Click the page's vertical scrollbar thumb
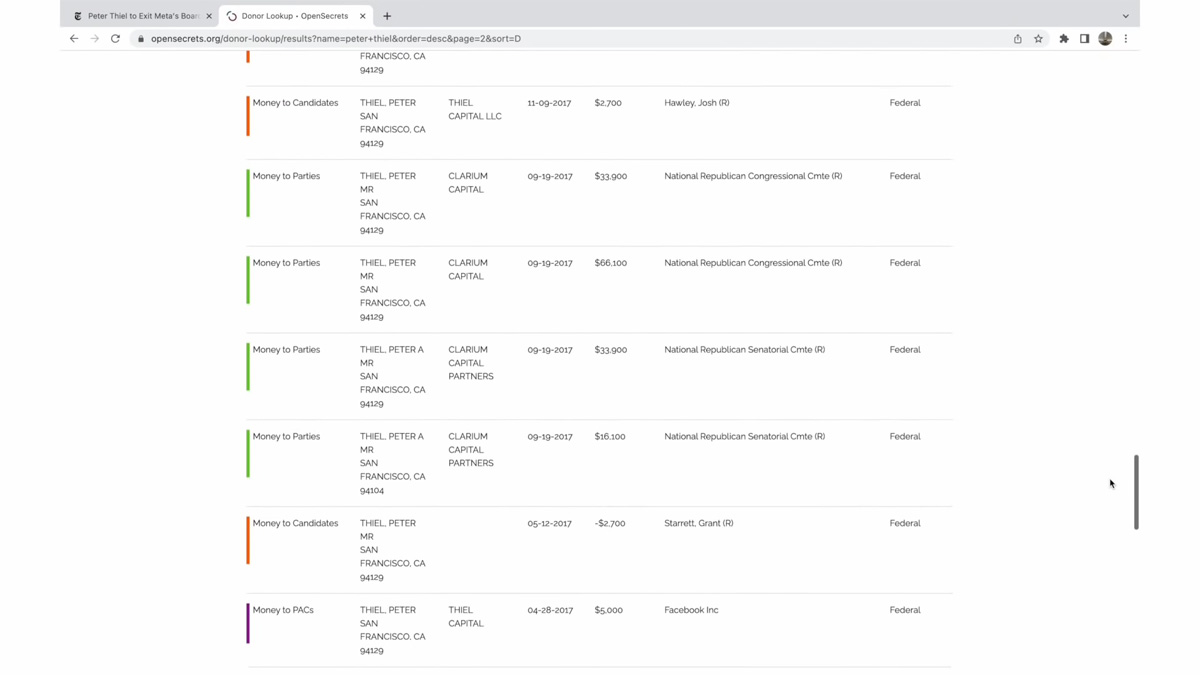The width and height of the screenshot is (1200, 675). (1136, 492)
